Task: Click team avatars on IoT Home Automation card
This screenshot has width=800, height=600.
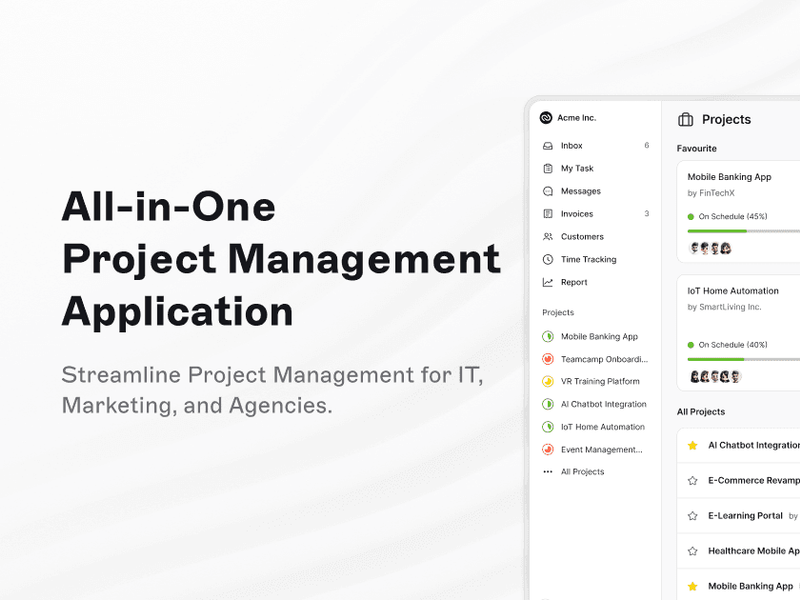Action: [x=715, y=377]
